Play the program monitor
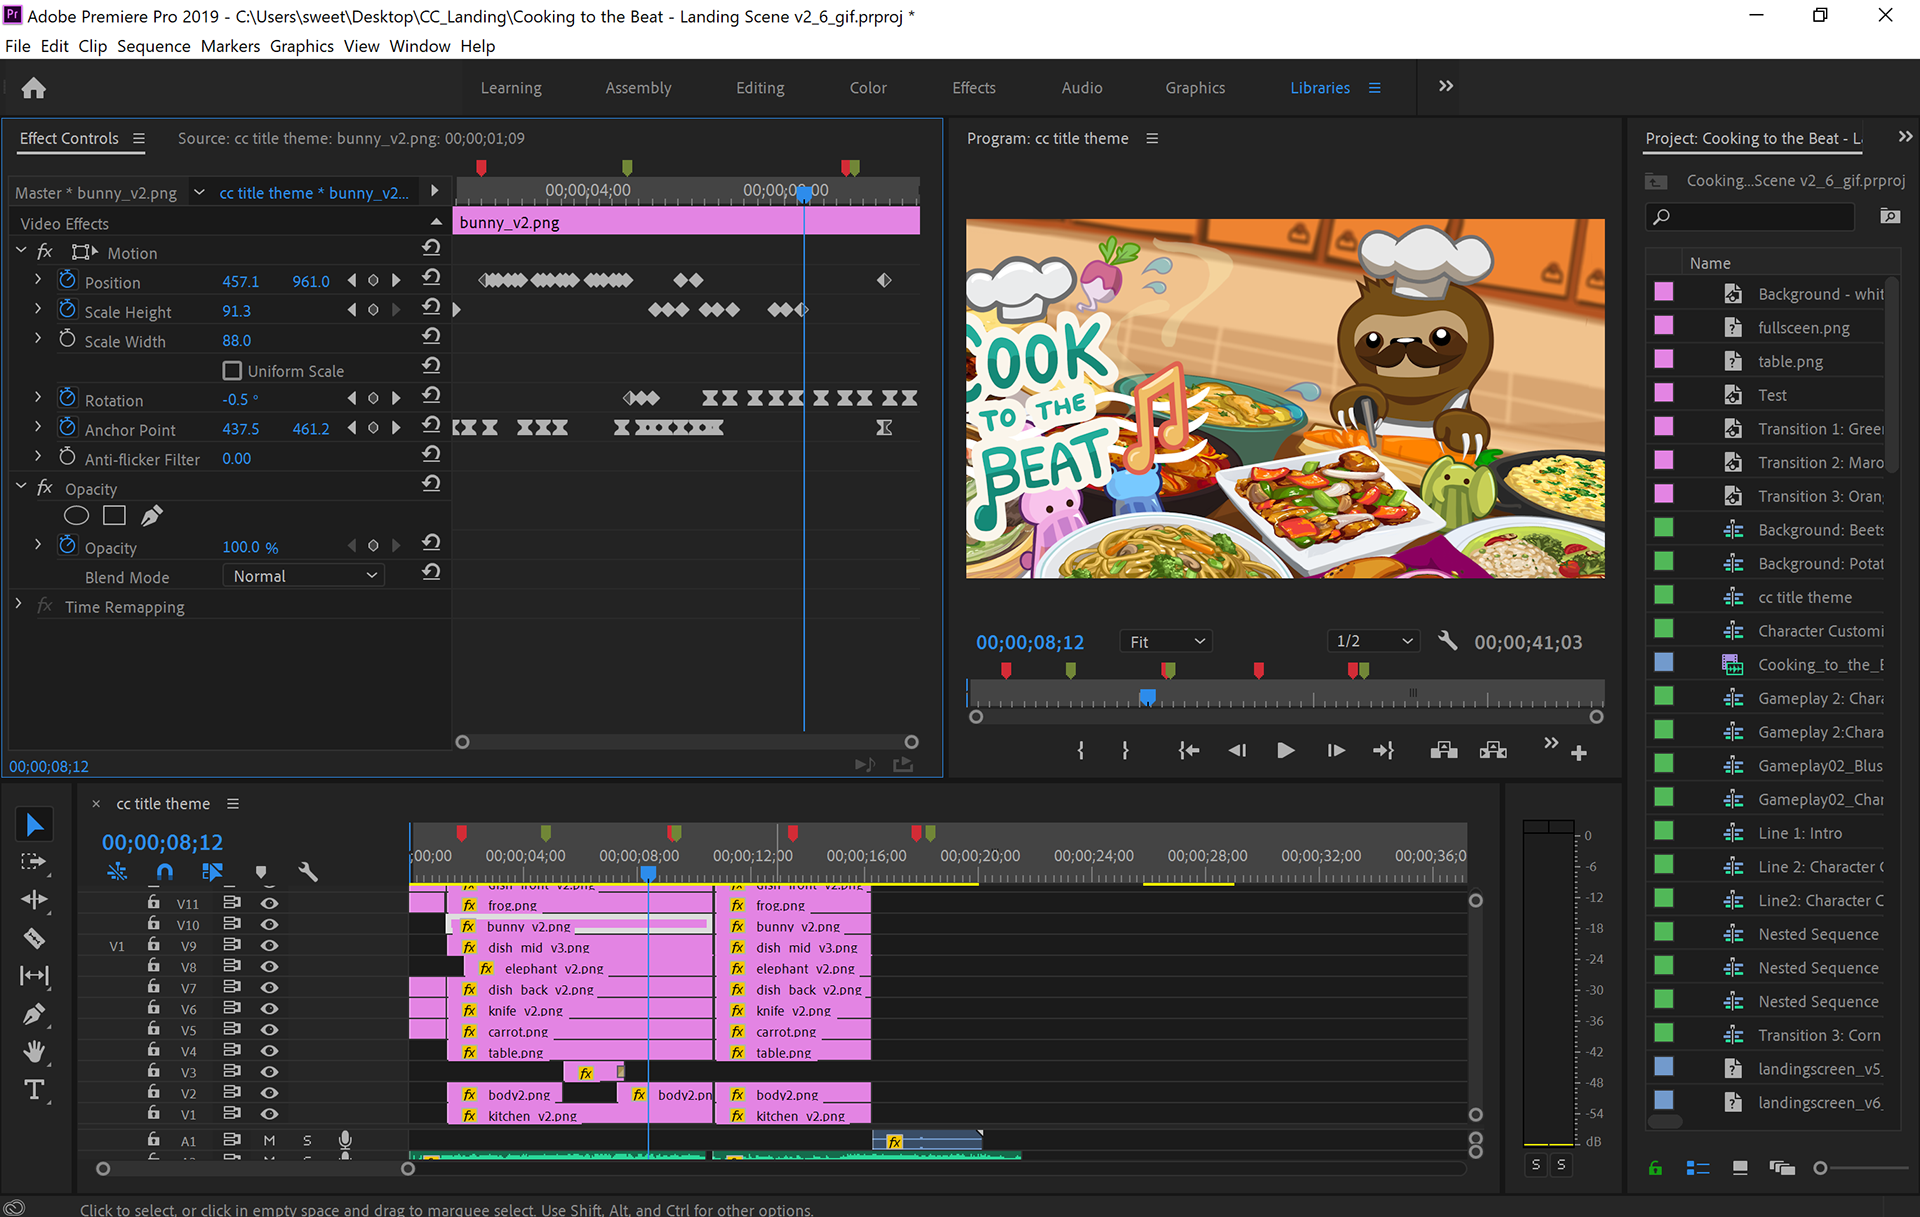 tap(1286, 750)
